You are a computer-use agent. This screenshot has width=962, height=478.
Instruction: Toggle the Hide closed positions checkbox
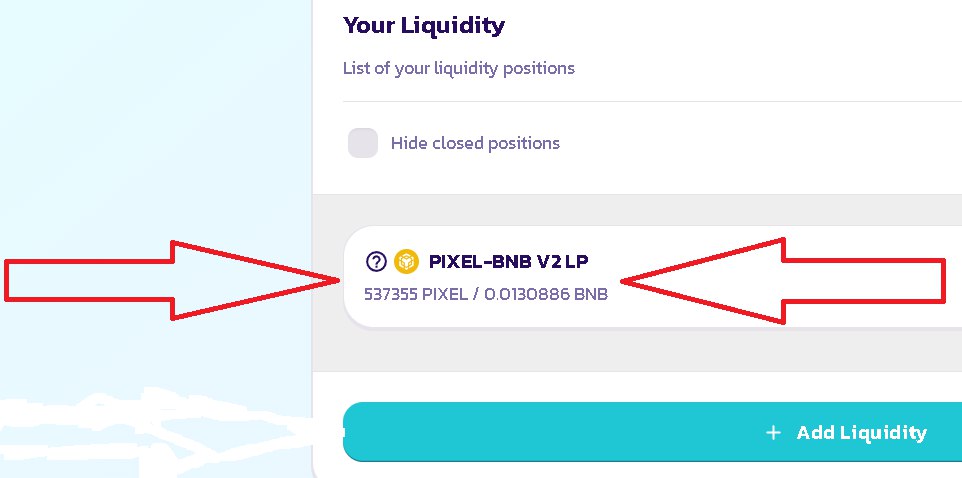point(362,143)
